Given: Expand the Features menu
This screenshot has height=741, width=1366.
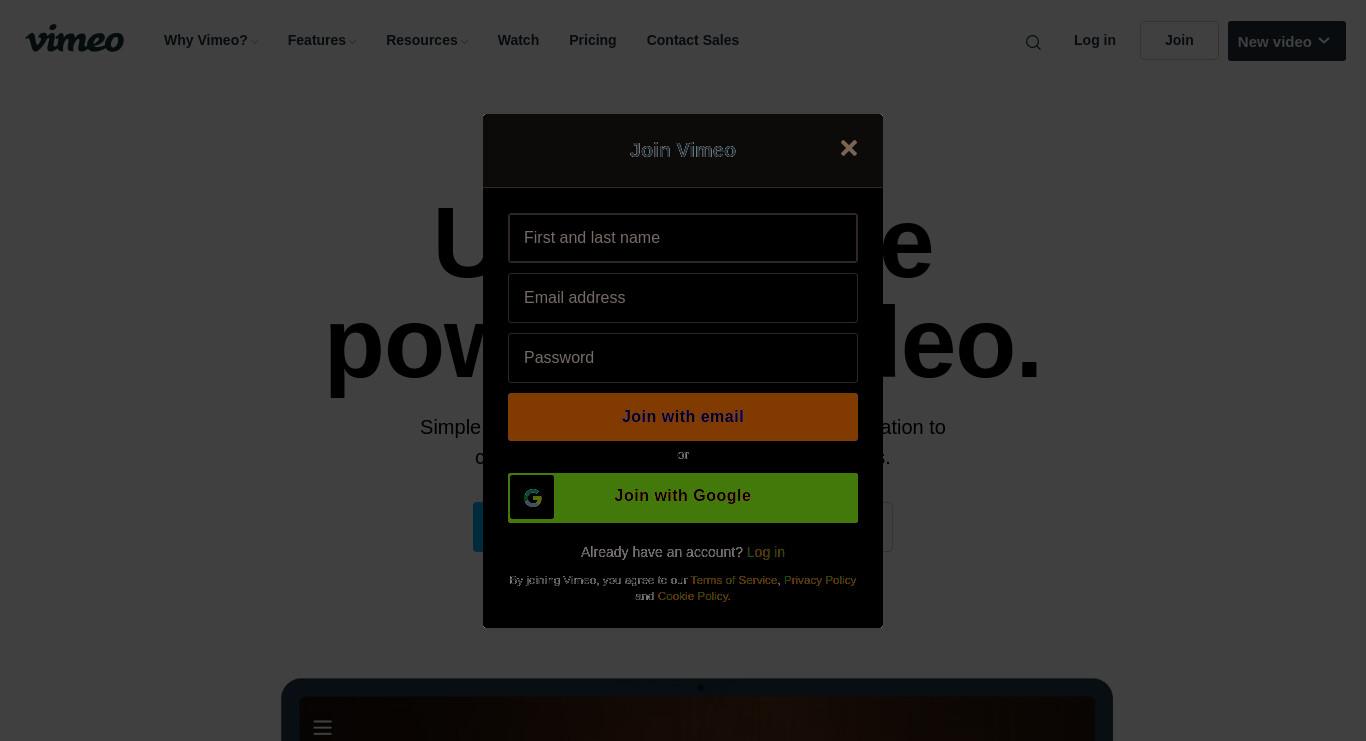Looking at the screenshot, I should pos(321,40).
